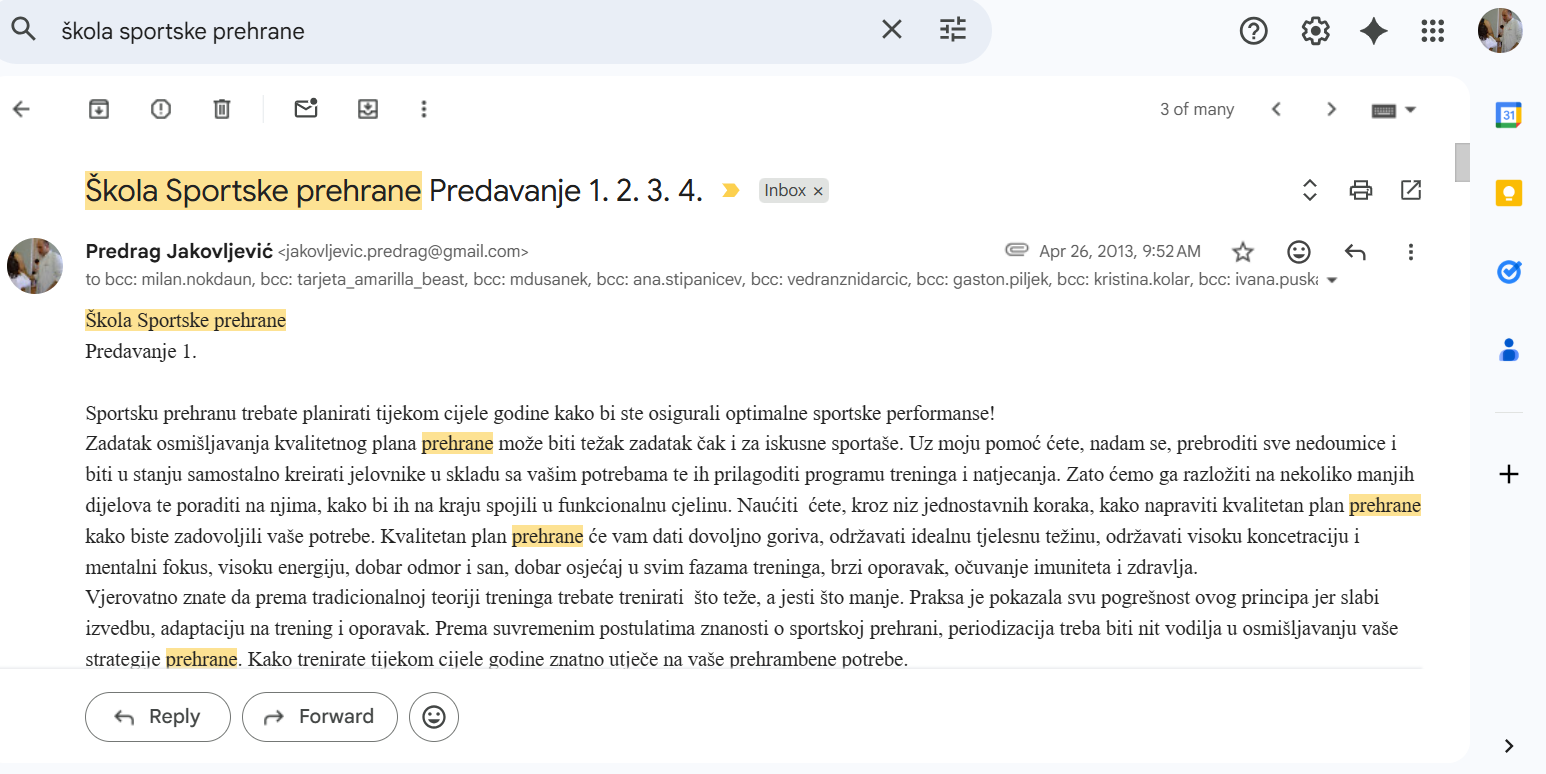Click the email subject heading
Screen dimensions: 1546x774
(394, 190)
